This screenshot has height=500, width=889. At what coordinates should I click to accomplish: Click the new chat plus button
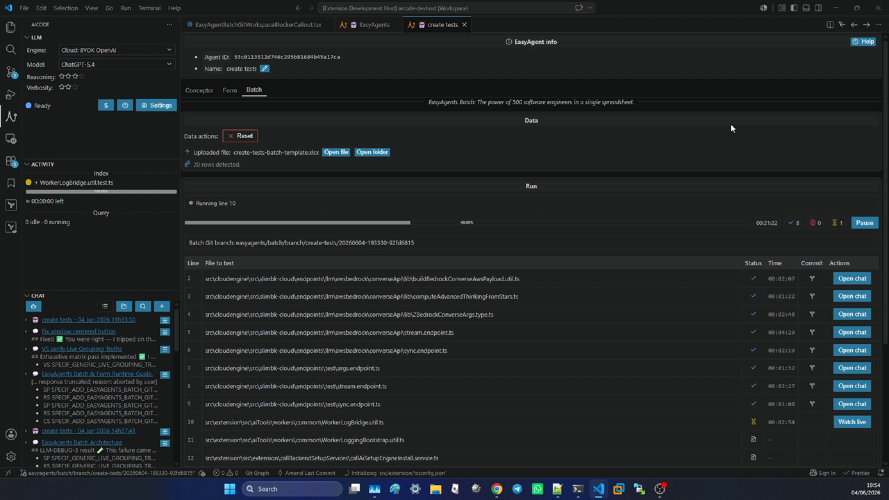162,306
